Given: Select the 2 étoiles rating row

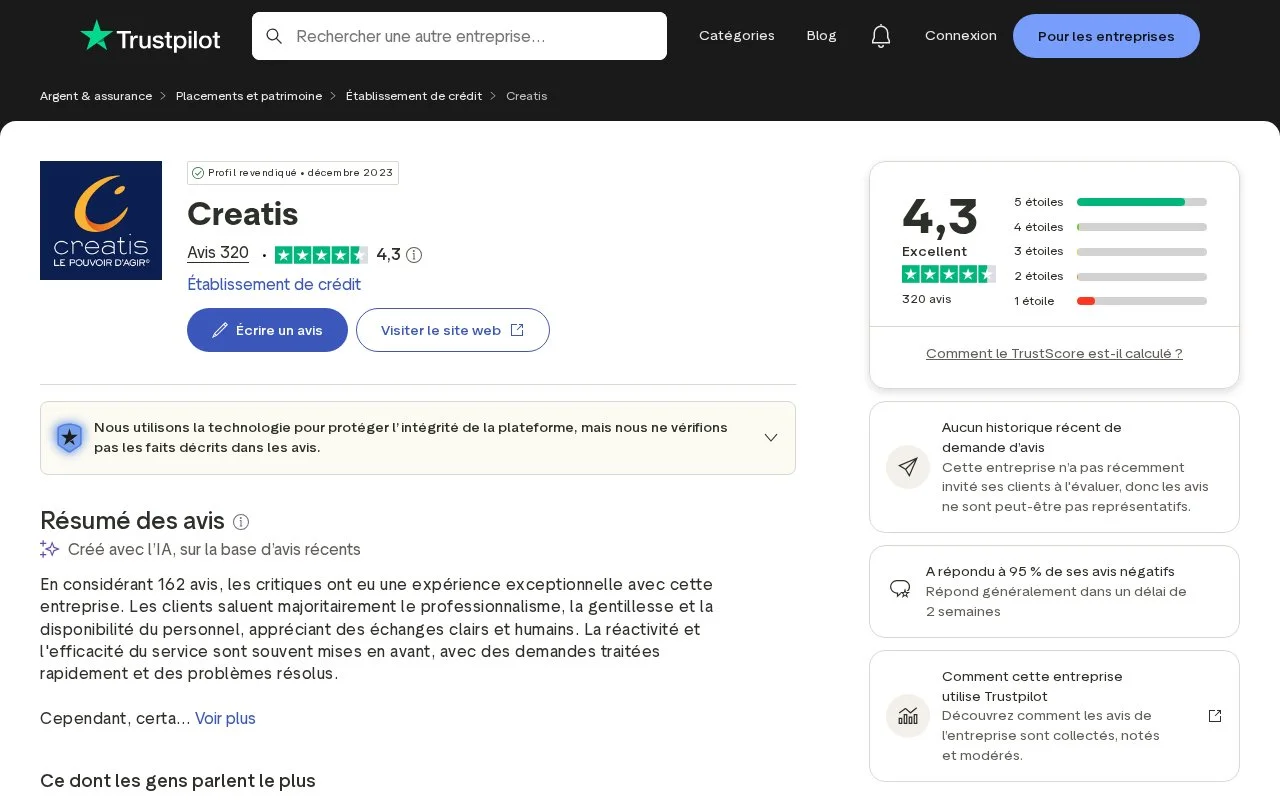Looking at the screenshot, I should coord(1110,276).
